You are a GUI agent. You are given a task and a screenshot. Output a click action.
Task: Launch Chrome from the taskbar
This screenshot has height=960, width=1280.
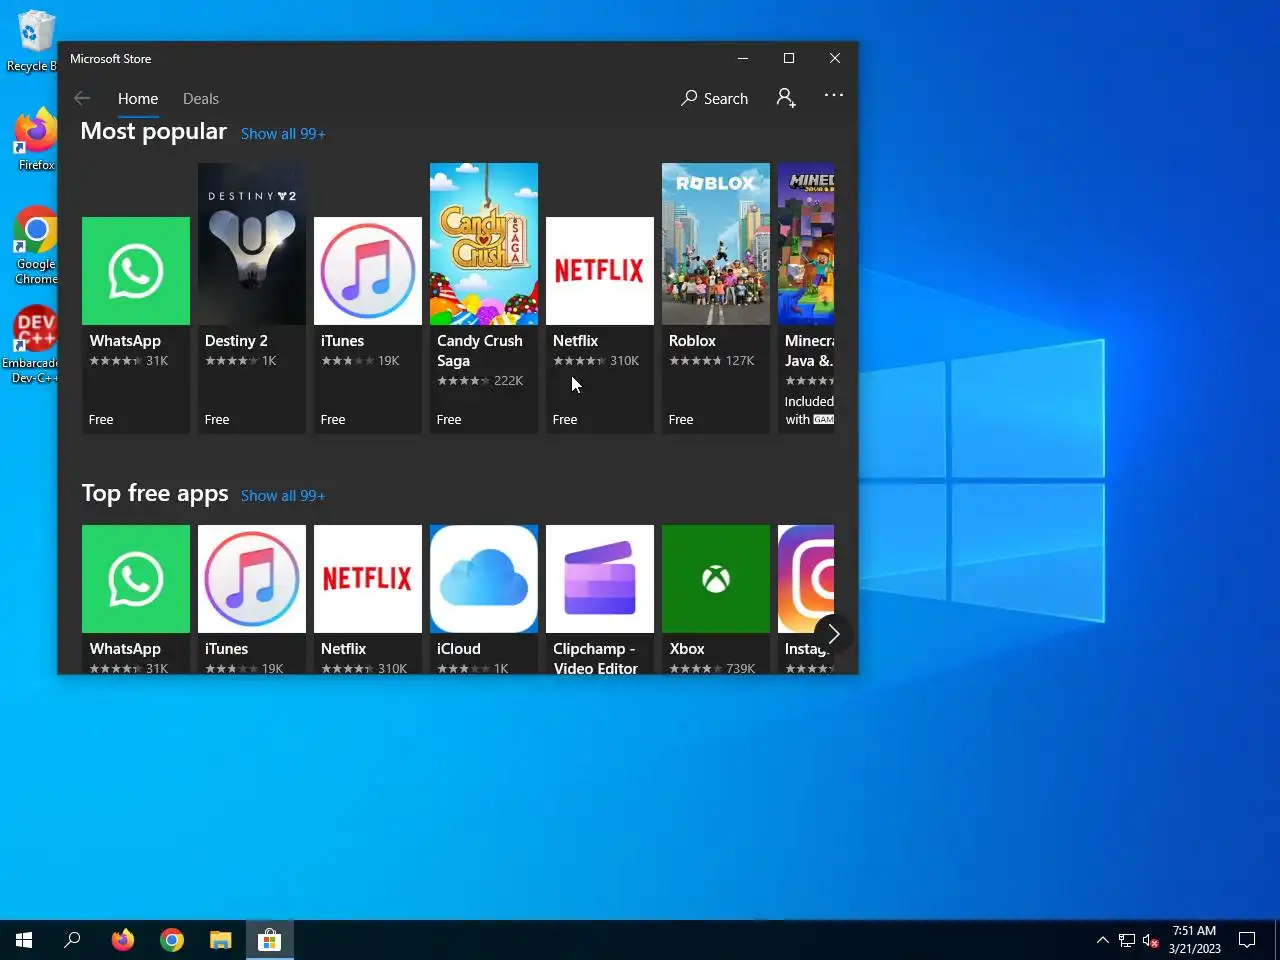point(172,940)
